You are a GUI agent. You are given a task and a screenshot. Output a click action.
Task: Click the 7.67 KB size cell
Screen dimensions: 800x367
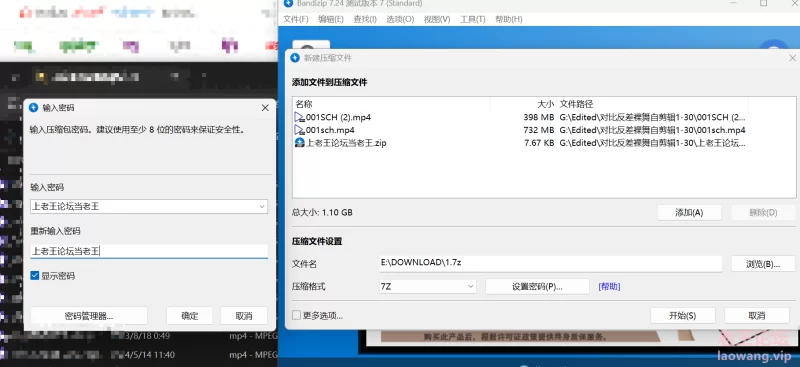(539, 143)
